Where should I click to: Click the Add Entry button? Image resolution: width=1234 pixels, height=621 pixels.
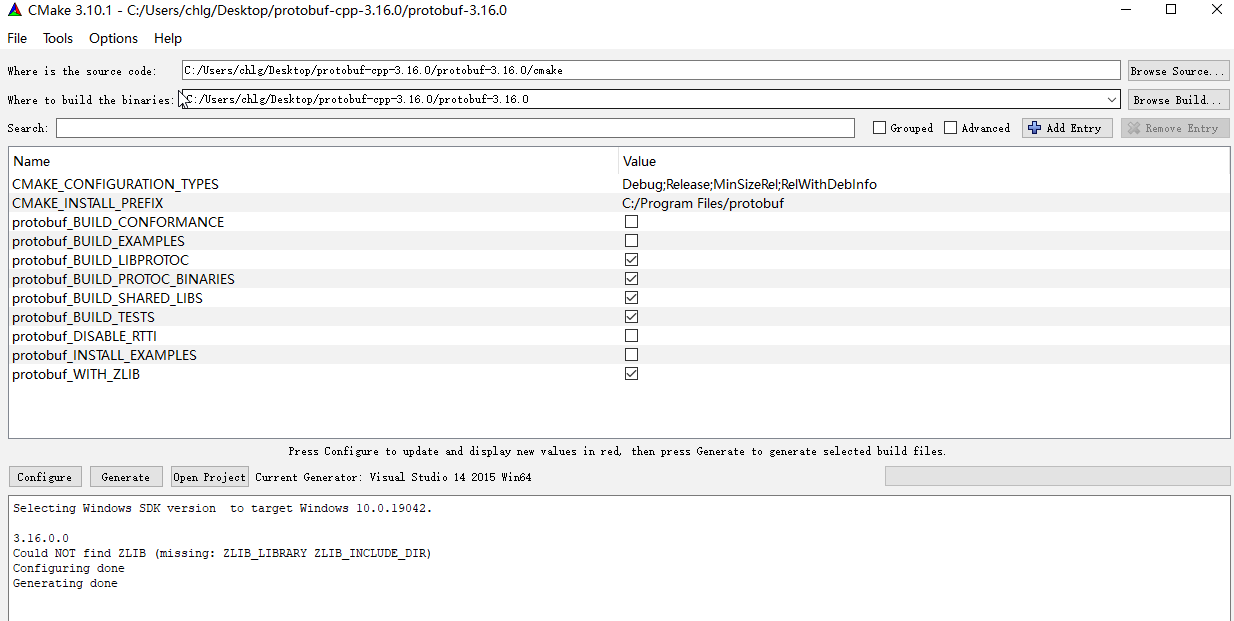pos(1067,128)
